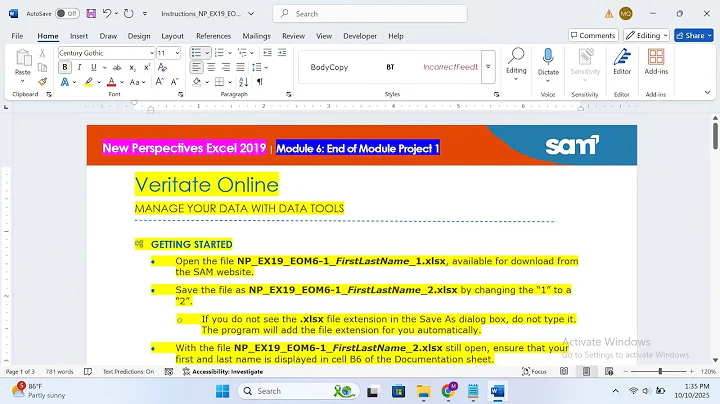Switch to Read Mode view icon
Screen dimensions: 720x404
click(564, 371)
